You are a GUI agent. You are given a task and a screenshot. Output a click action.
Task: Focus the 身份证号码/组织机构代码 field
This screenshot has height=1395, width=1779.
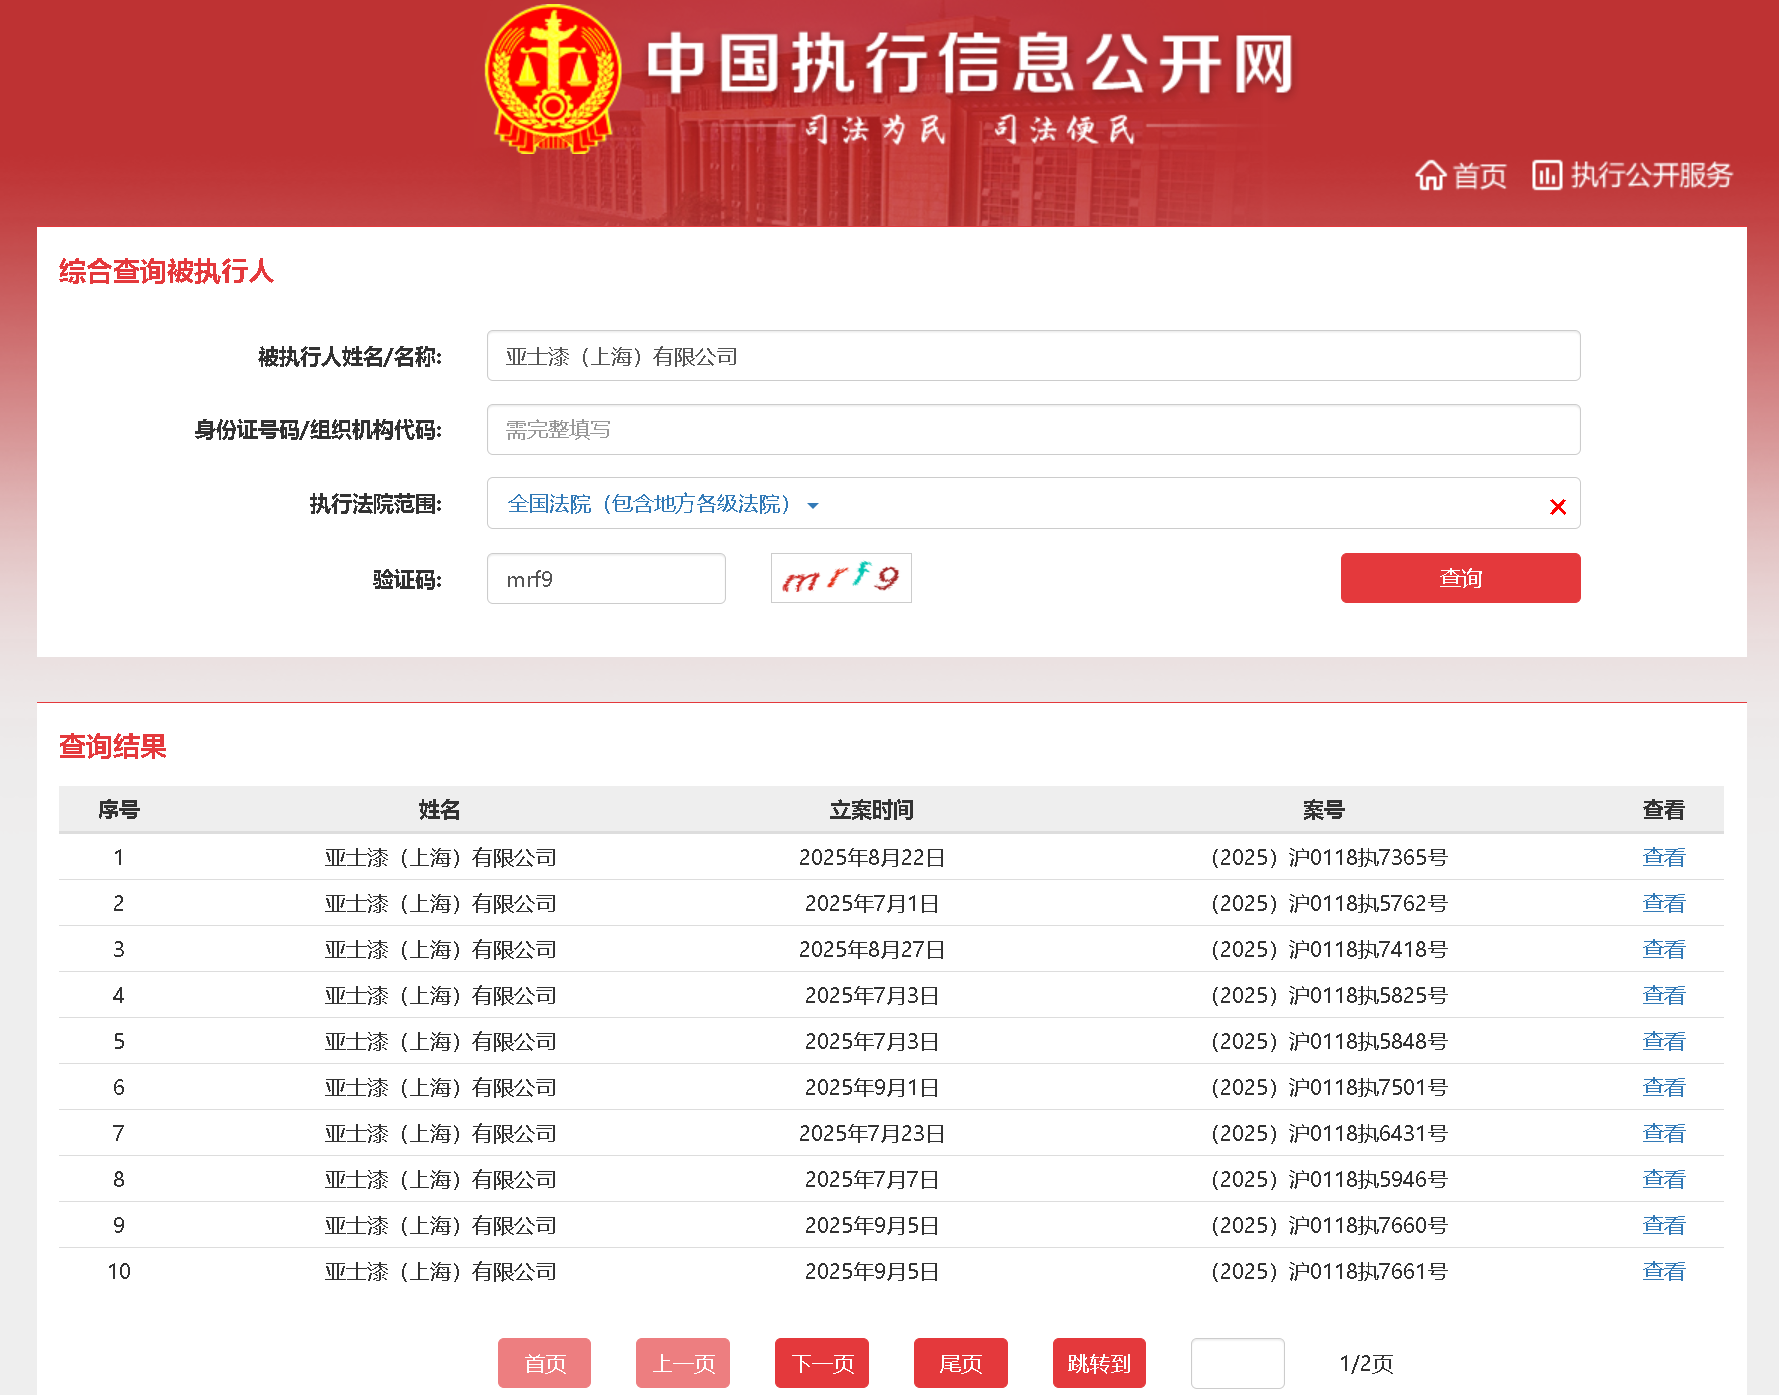(x=1033, y=429)
